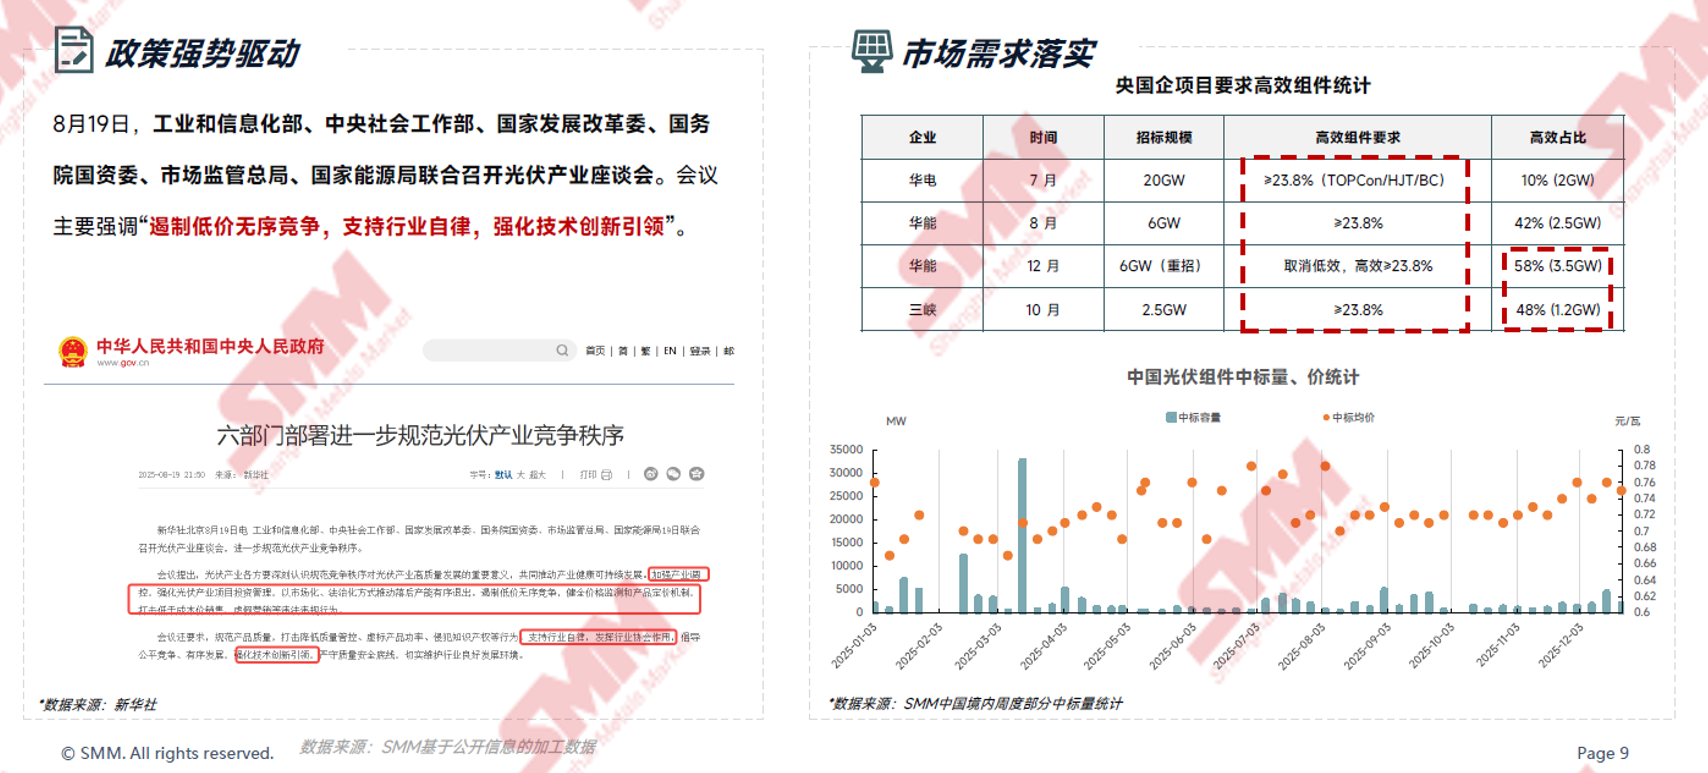Click the 2025-01-03 date label on chart axis

click(855, 645)
